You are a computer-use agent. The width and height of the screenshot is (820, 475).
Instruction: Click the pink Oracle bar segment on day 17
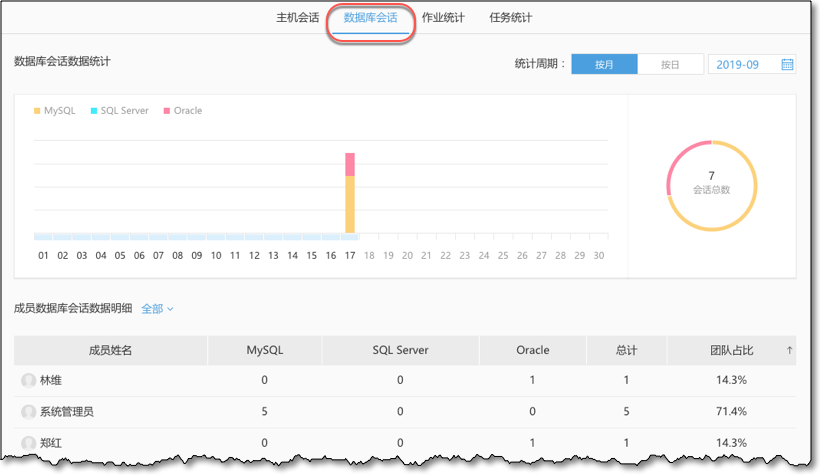350,164
